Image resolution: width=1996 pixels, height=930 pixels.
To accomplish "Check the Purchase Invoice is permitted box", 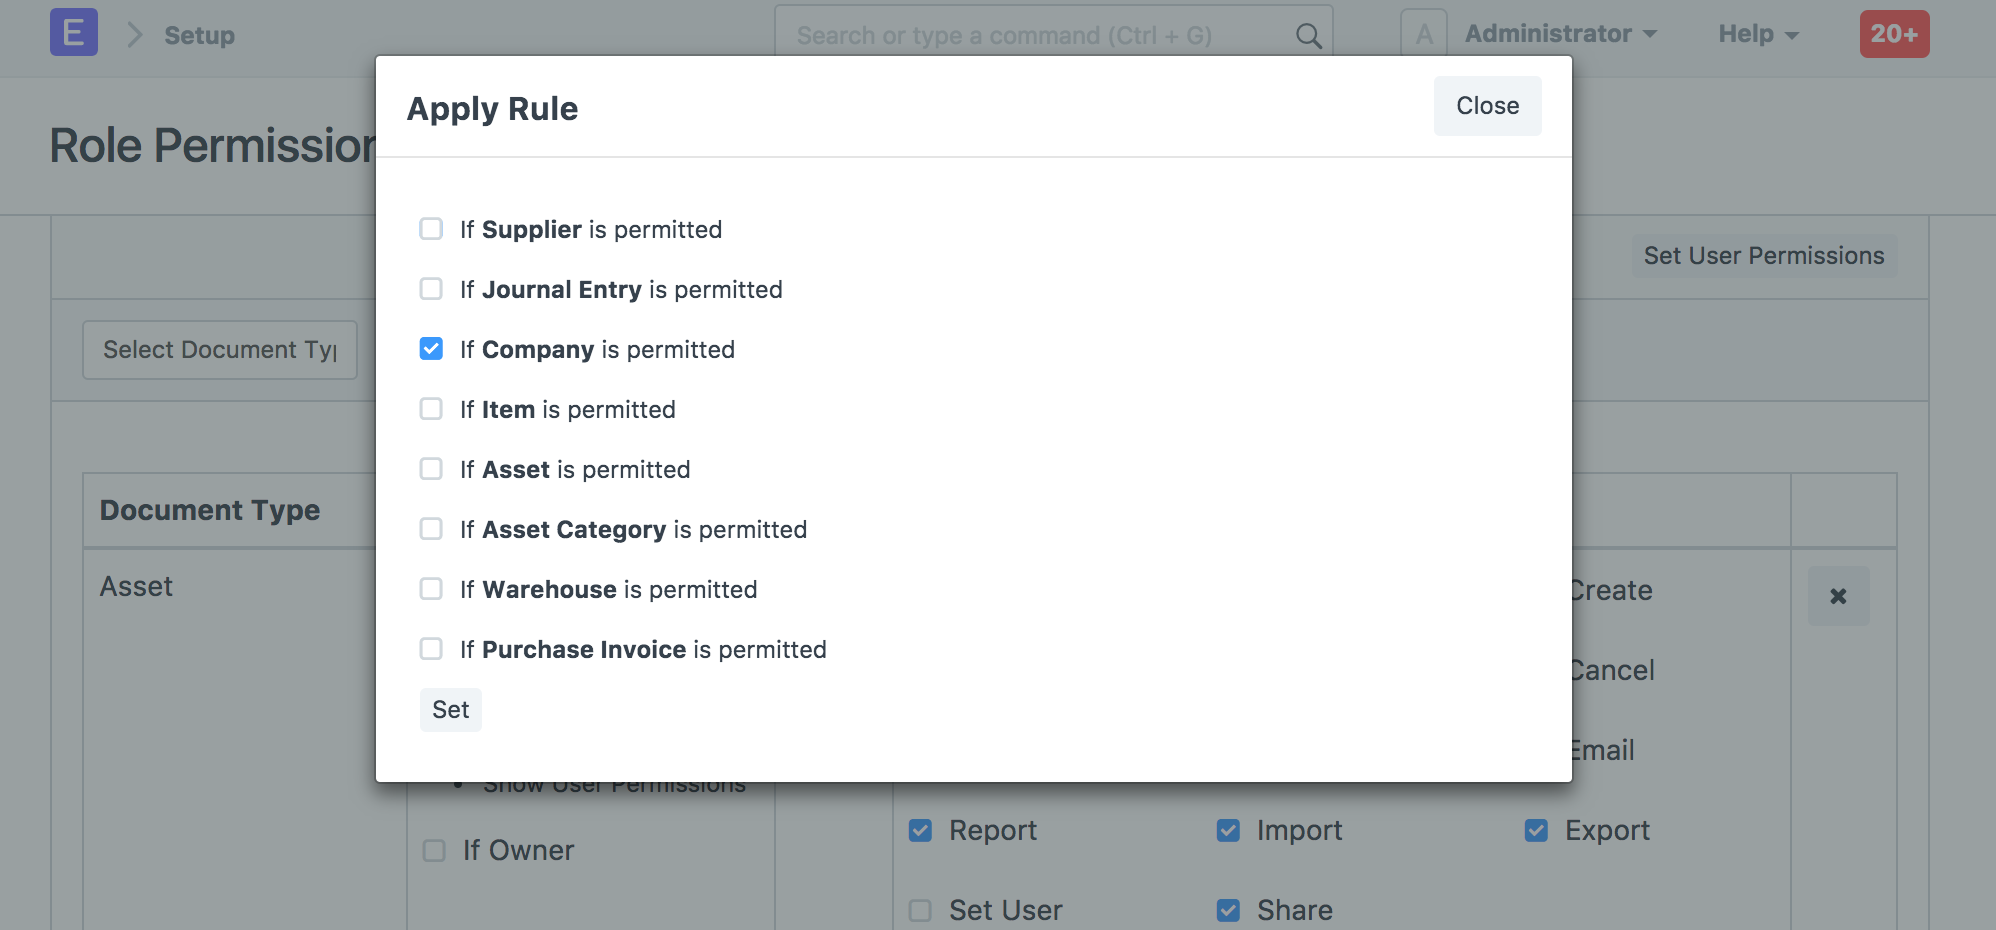I will (431, 649).
